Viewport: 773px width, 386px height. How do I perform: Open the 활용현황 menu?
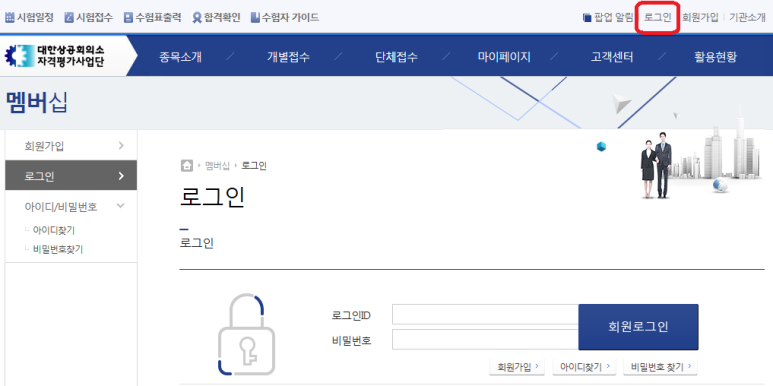(x=715, y=57)
